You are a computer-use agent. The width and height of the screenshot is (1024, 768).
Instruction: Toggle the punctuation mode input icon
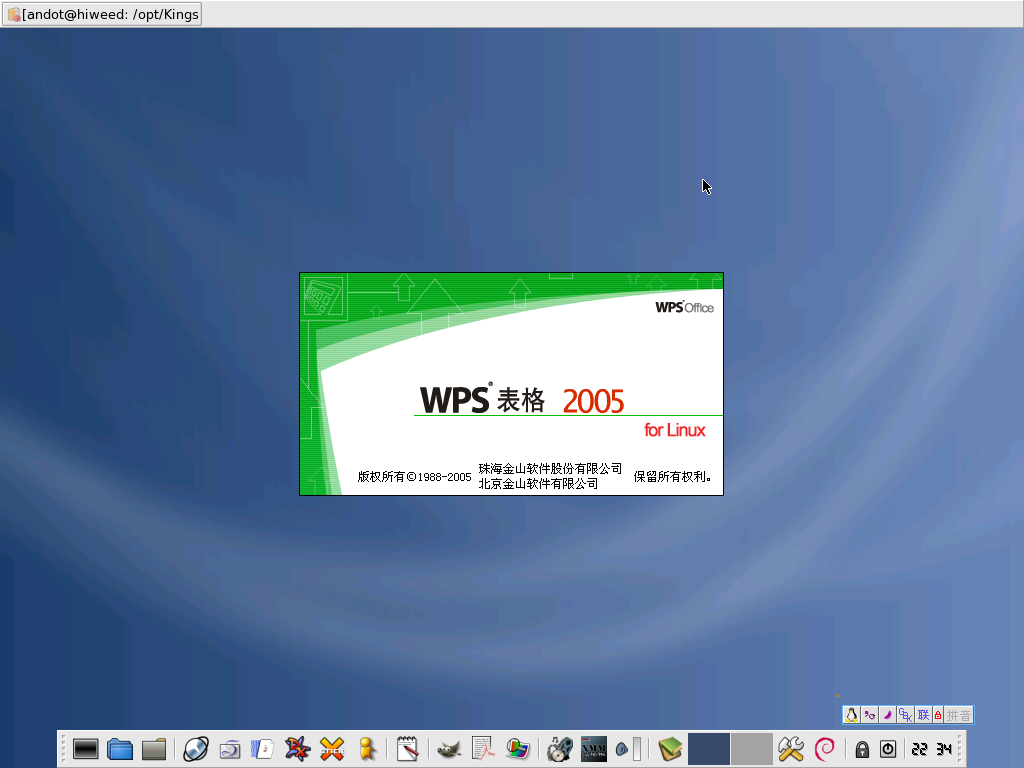point(869,715)
